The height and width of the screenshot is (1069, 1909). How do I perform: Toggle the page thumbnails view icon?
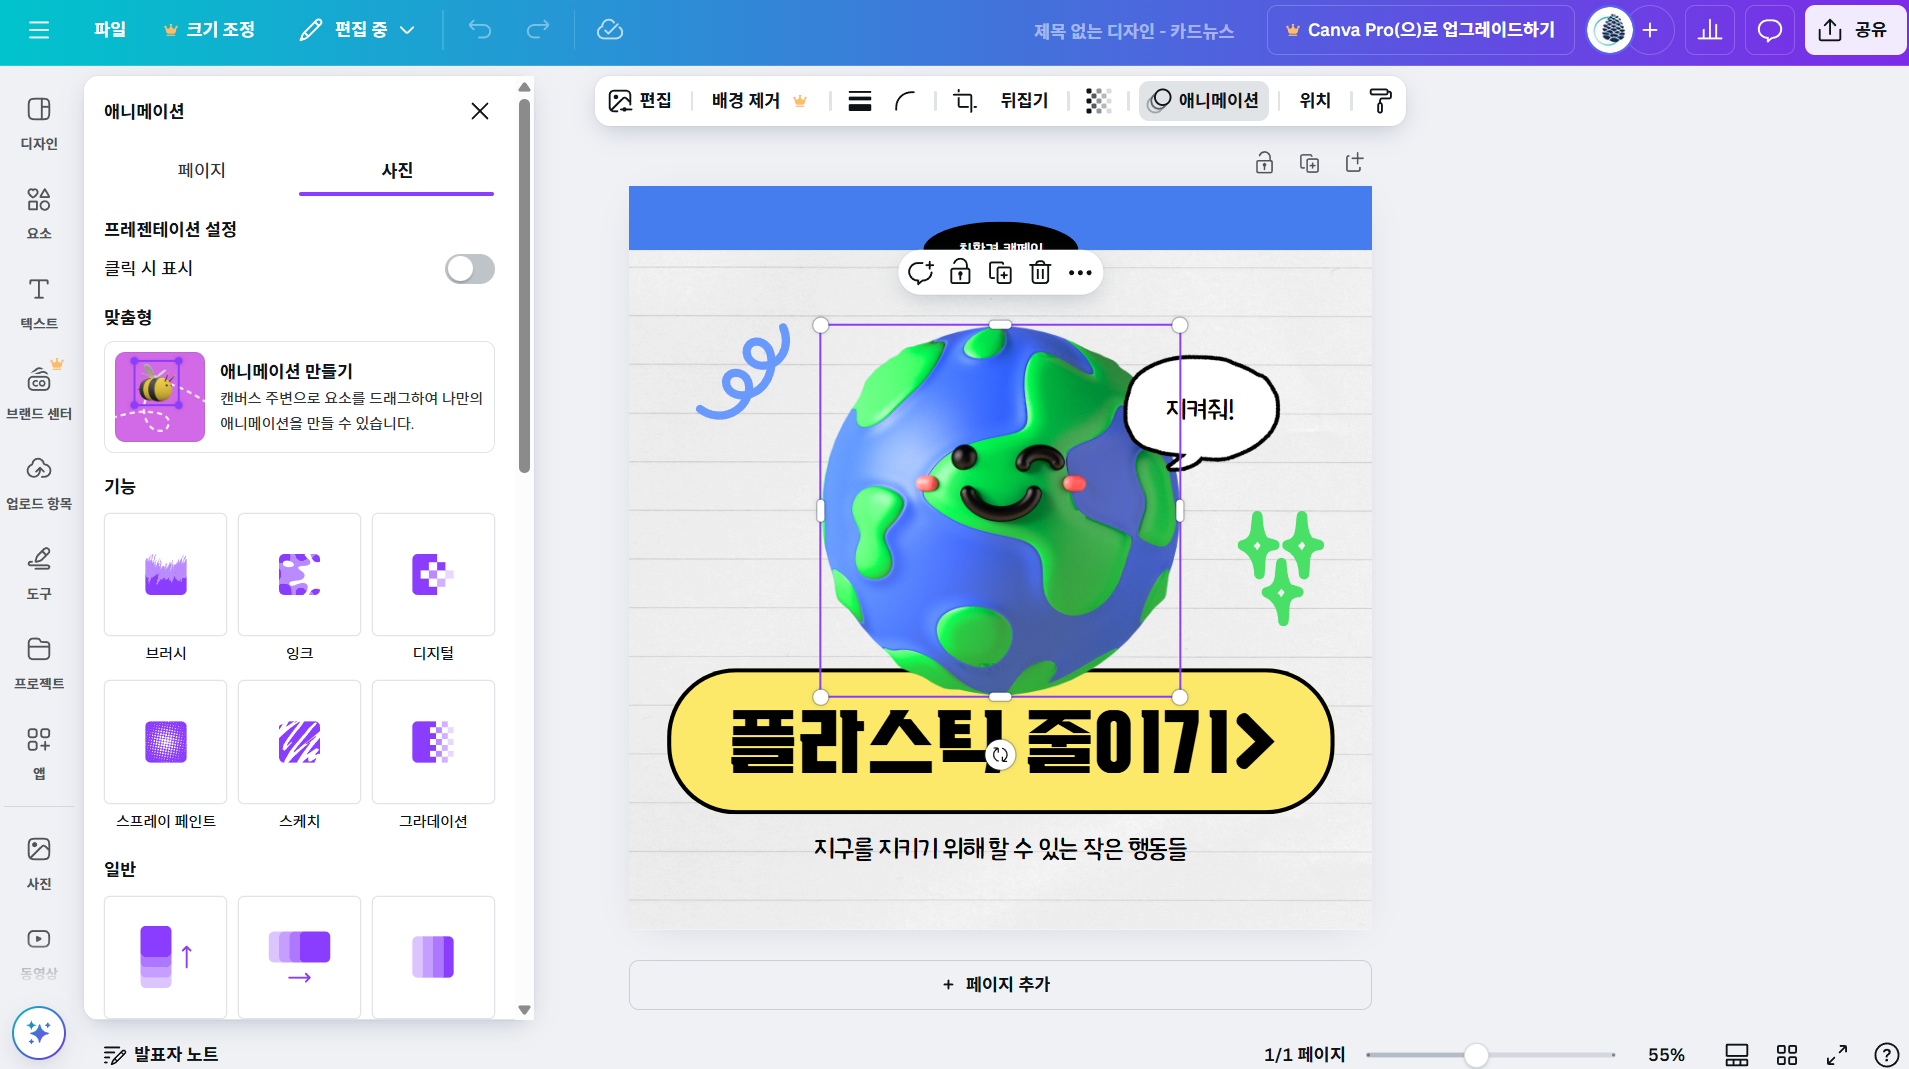(x=1737, y=1055)
